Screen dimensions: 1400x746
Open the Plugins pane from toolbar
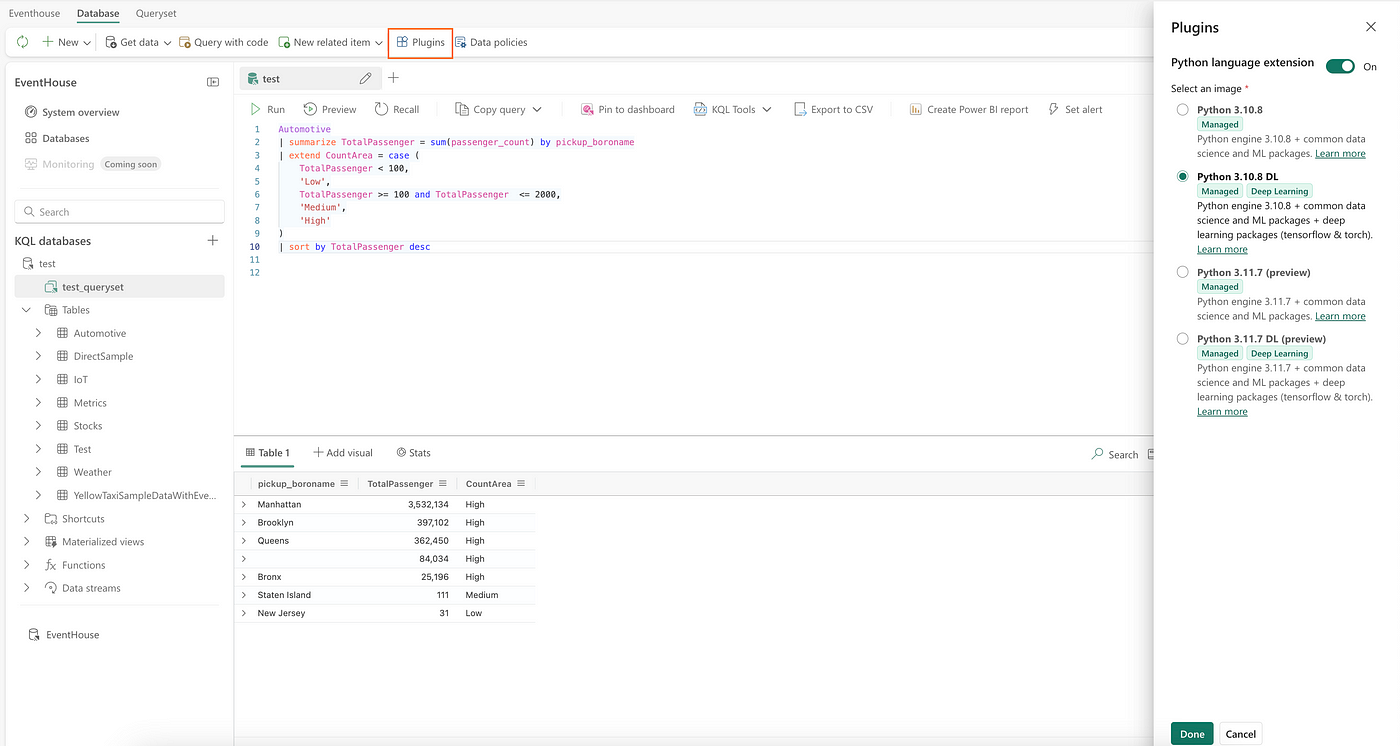click(420, 42)
